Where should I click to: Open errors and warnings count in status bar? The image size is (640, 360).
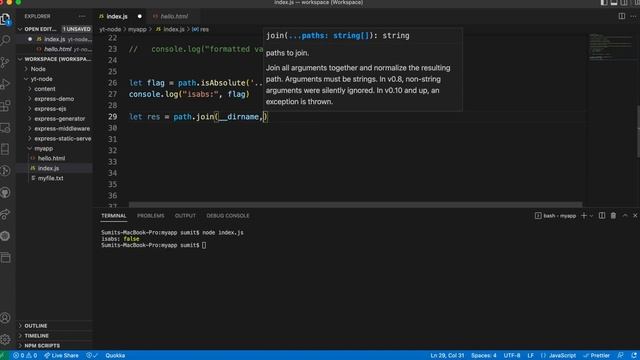tap(25, 356)
